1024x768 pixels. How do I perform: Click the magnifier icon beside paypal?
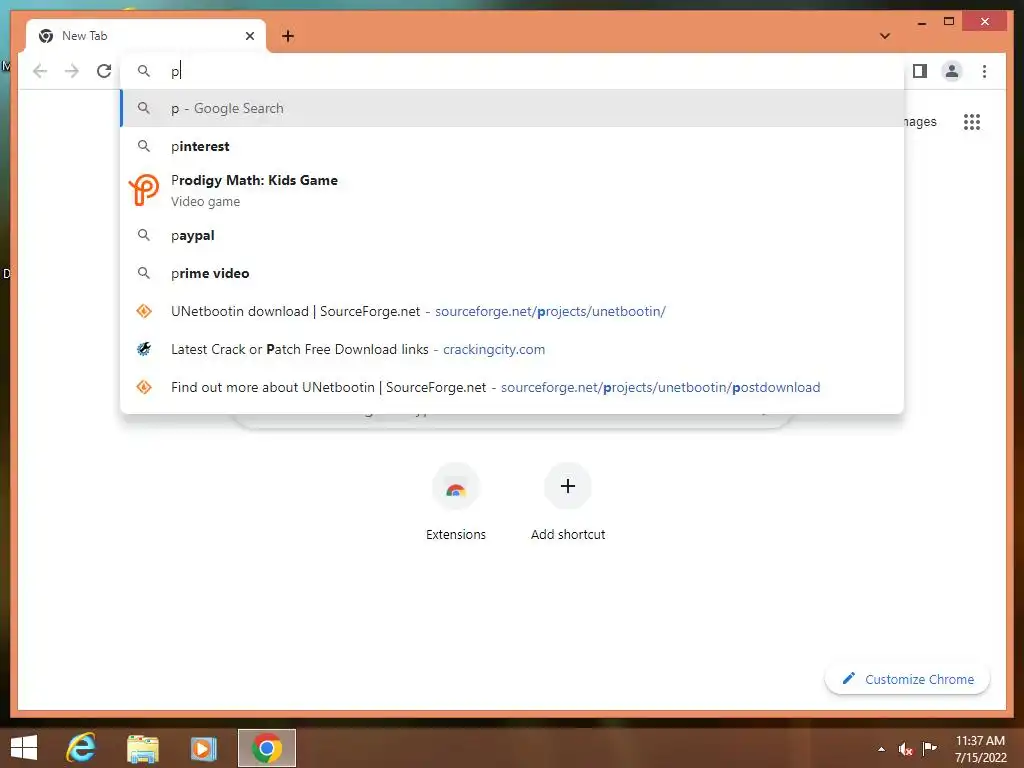point(144,235)
